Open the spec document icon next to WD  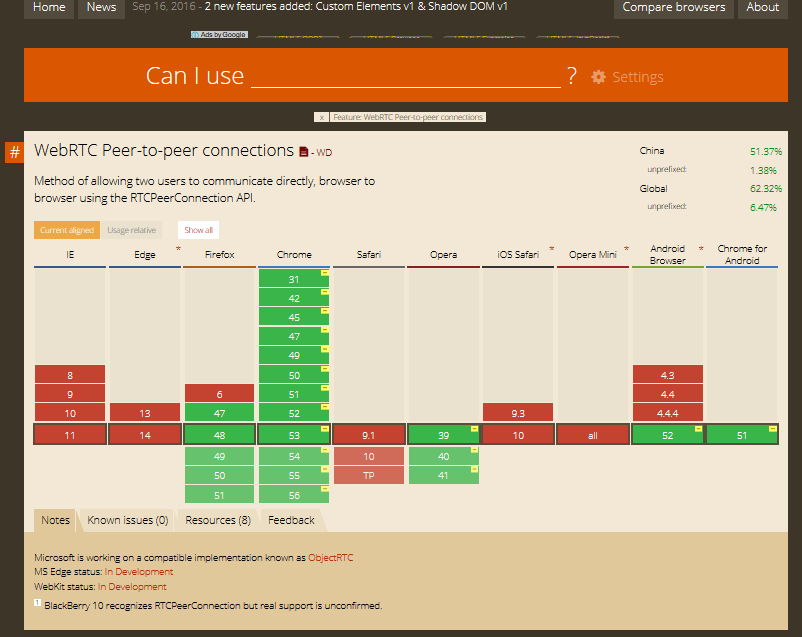click(x=303, y=152)
